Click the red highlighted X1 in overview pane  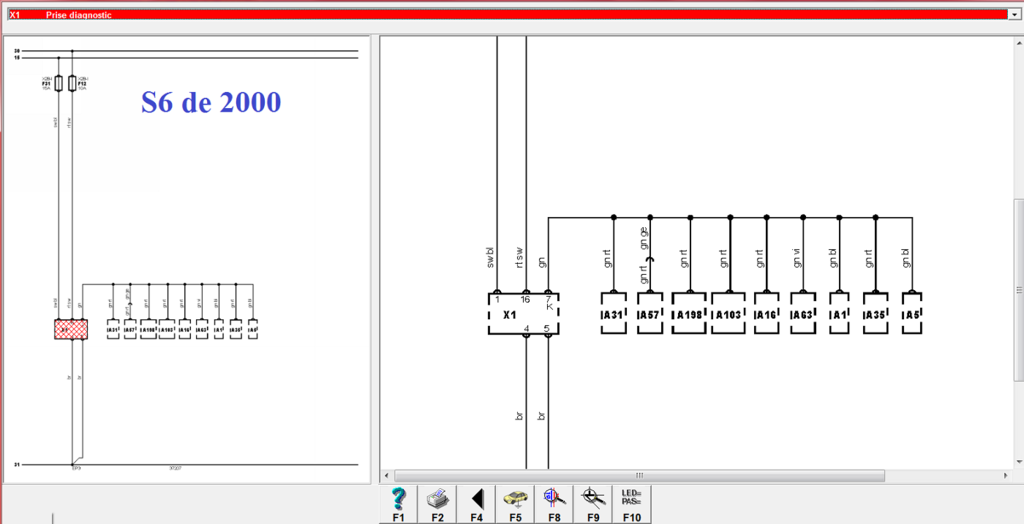71,329
